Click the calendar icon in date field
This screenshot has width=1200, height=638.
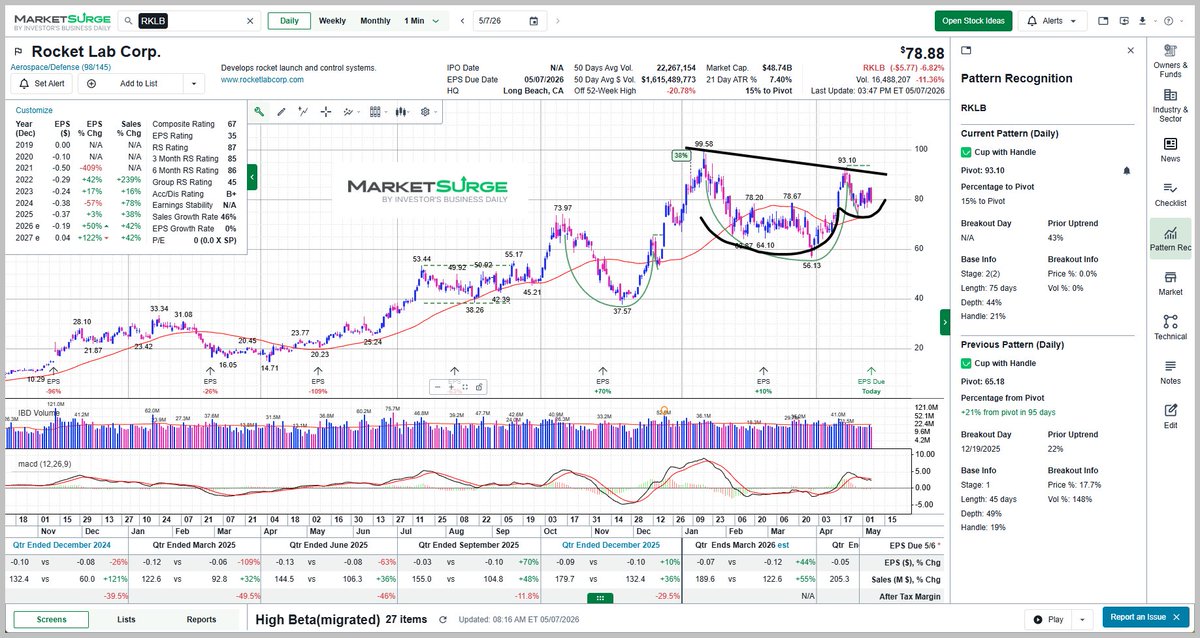coord(533,20)
